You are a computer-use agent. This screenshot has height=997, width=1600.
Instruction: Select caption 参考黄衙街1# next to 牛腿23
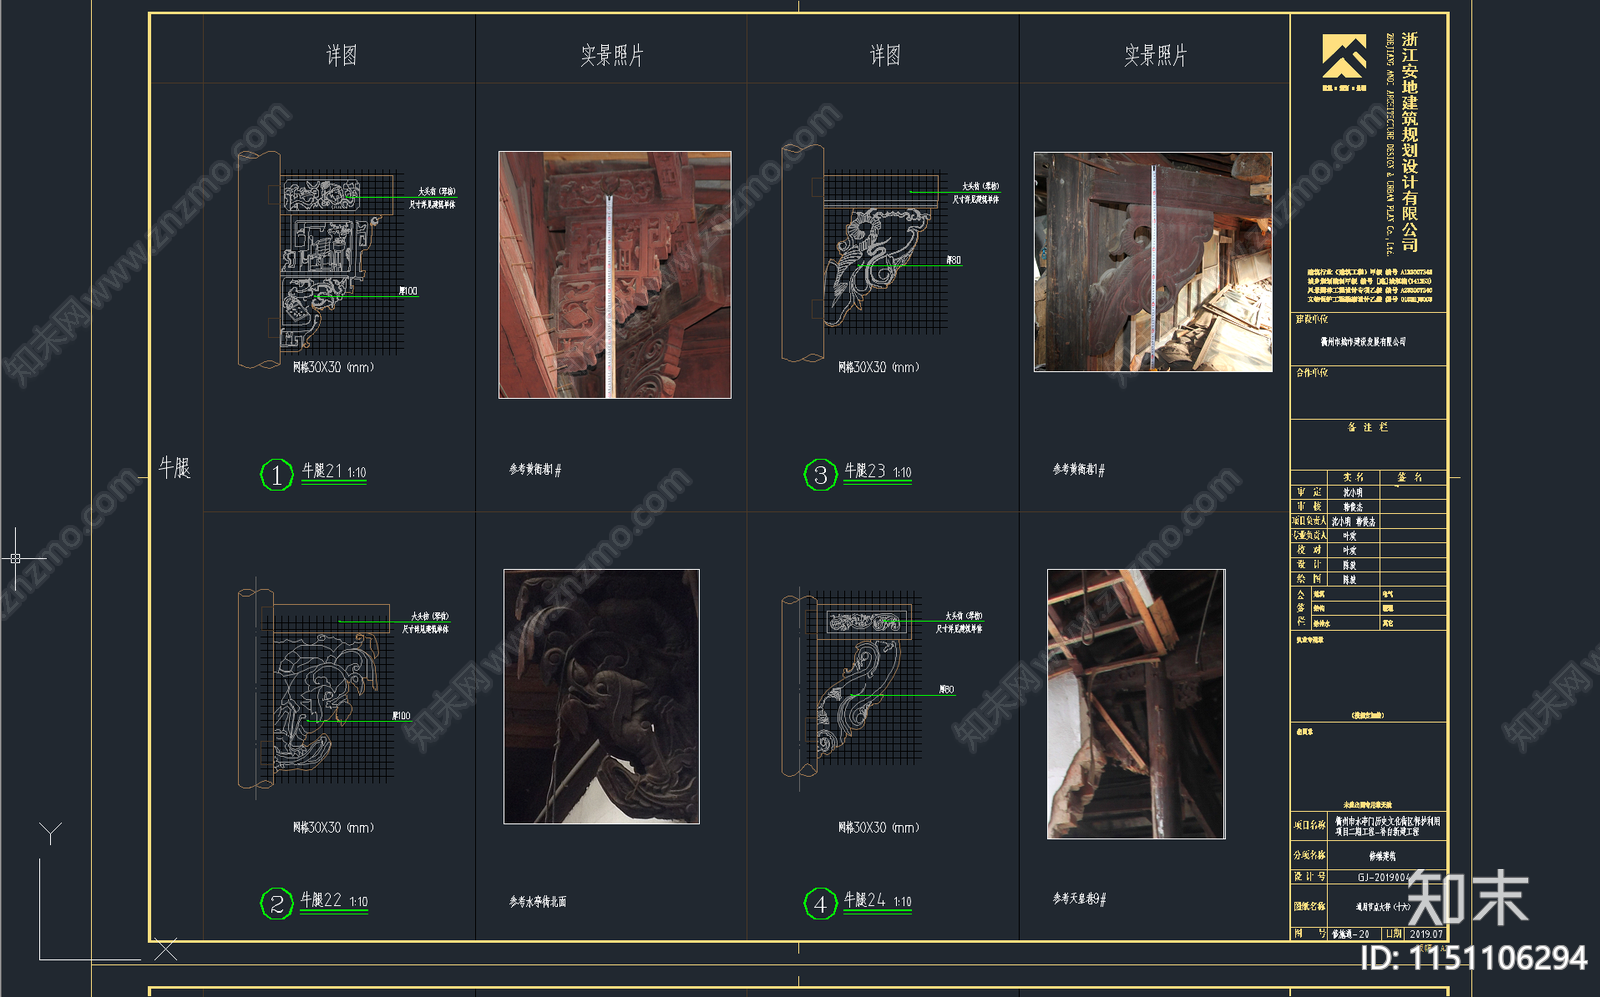(x=1078, y=469)
